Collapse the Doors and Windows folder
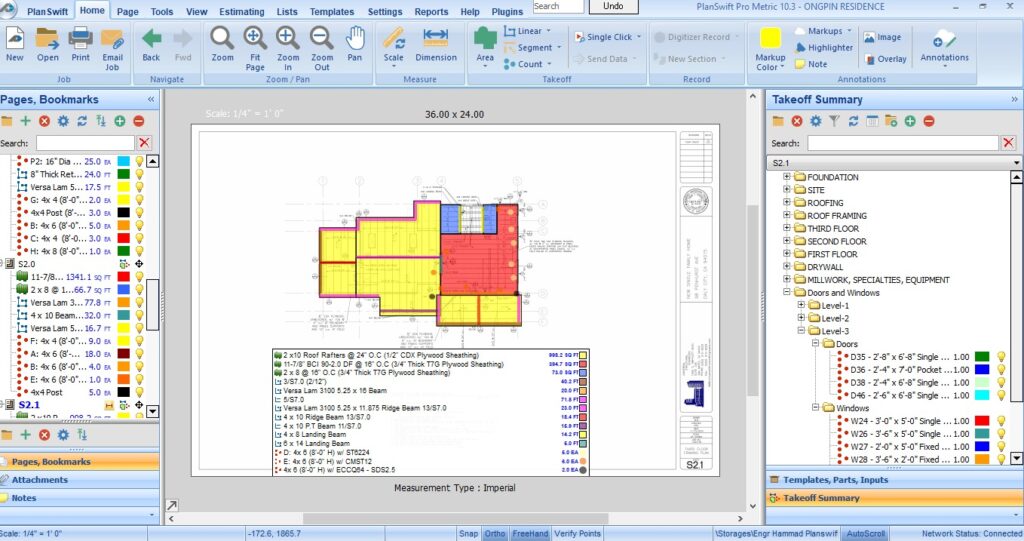Screen dimensions: 1024x541 coord(787,293)
